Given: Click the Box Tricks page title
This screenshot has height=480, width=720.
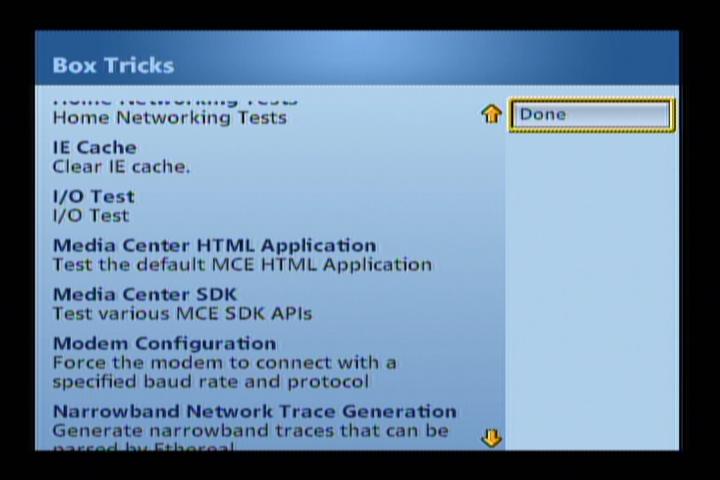Looking at the screenshot, I should 113,65.
